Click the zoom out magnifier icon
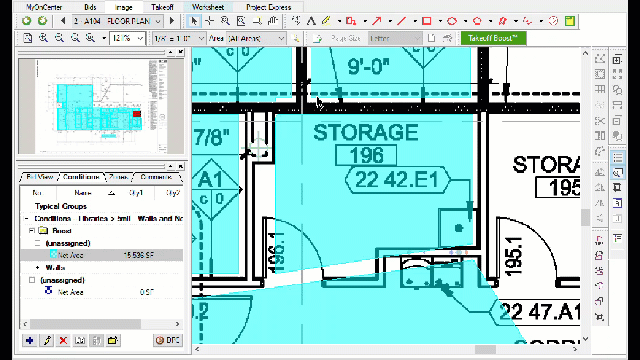This screenshot has width=640, height=360. click(x=59, y=38)
